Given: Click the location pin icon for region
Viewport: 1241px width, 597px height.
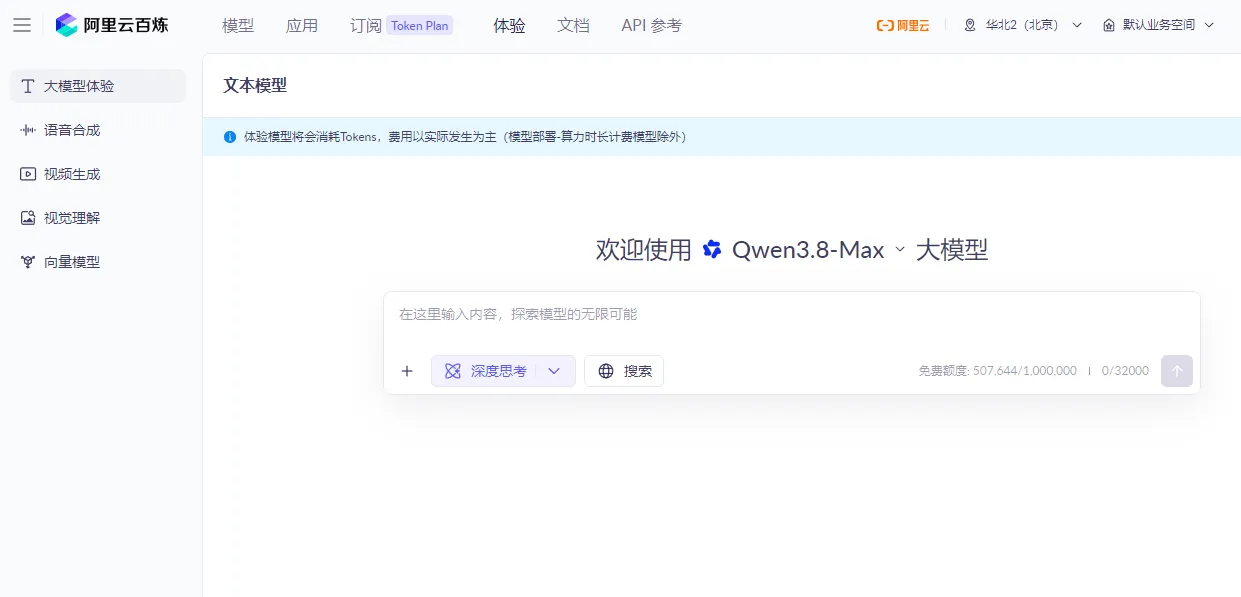Looking at the screenshot, I should point(970,25).
